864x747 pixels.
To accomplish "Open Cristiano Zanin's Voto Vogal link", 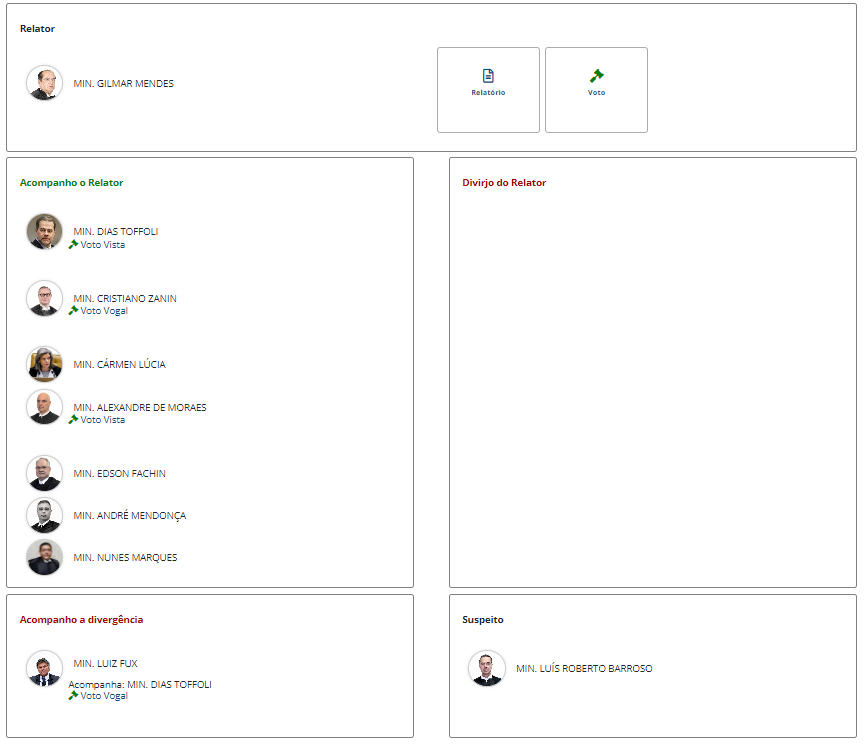I will [x=104, y=311].
